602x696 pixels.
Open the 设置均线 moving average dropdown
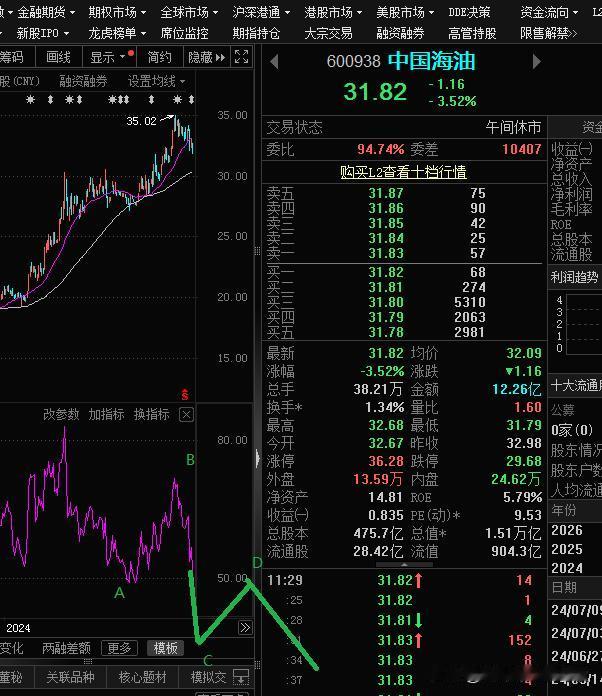coord(157,81)
